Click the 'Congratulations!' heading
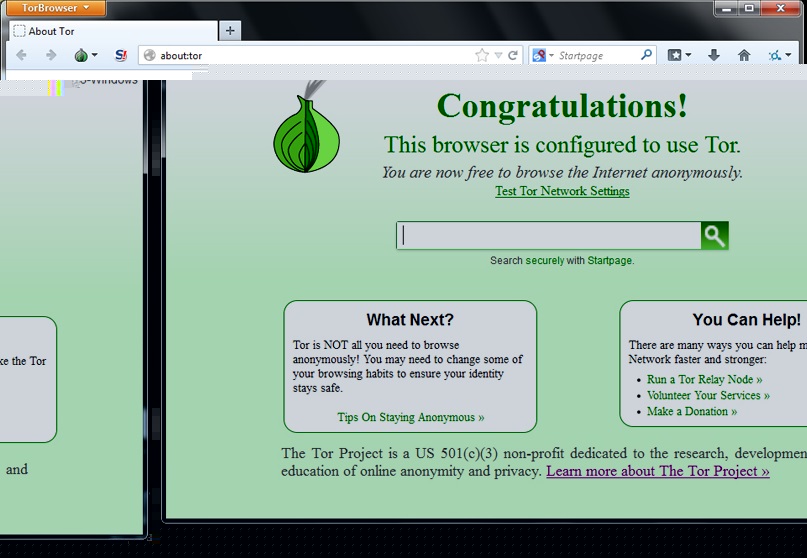The width and height of the screenshot is (807, 558). [x=562, y=106]
